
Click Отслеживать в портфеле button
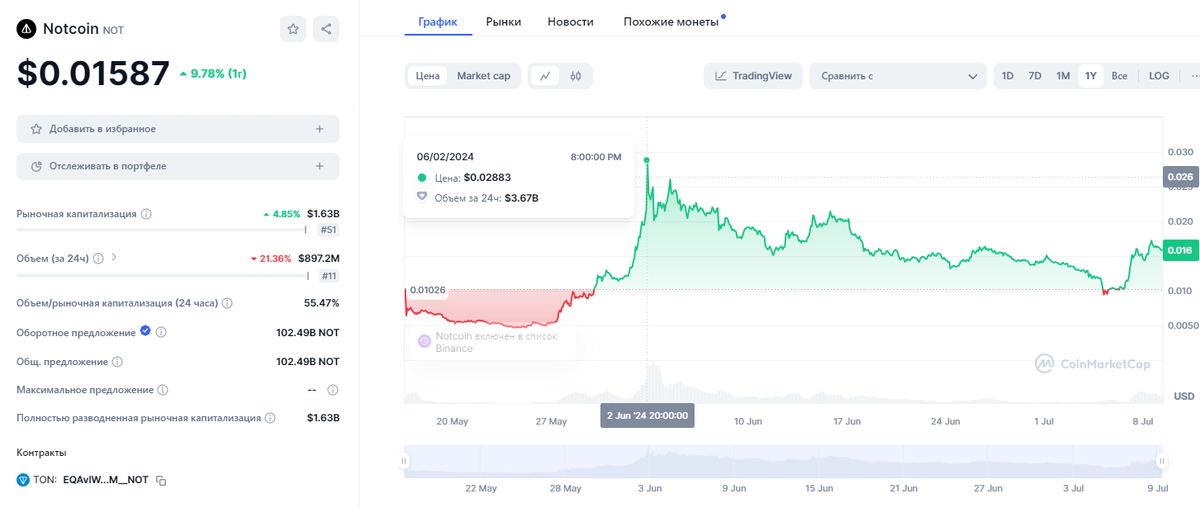[x=178, y=166]
